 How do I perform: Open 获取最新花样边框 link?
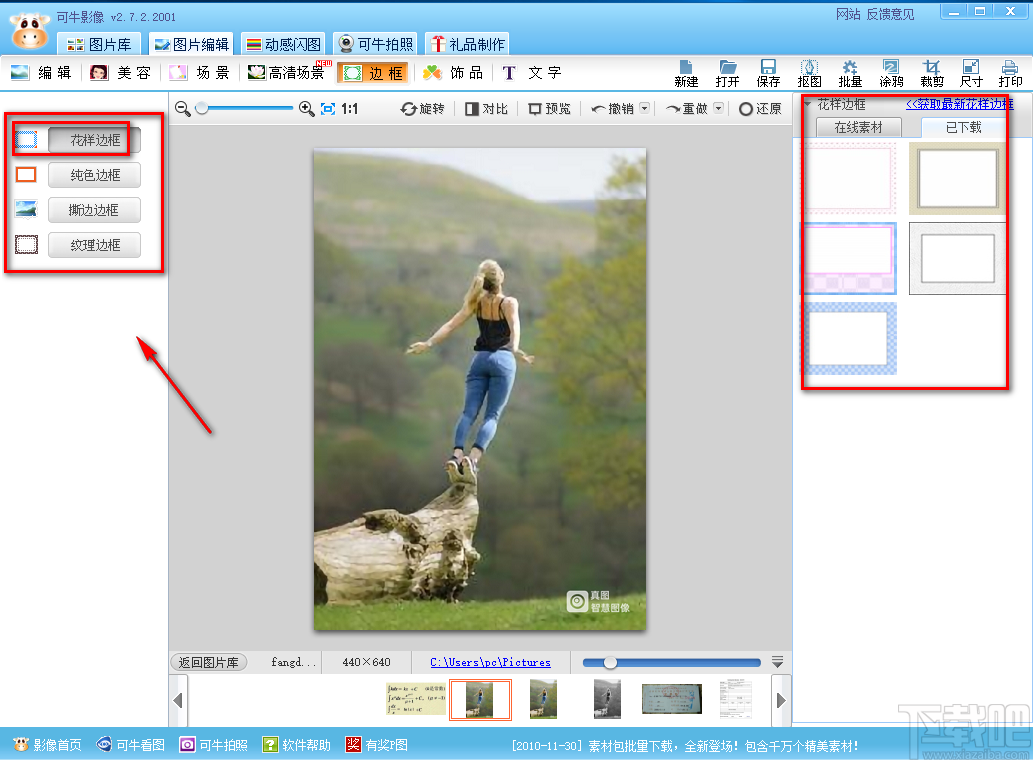click(959, 104)
